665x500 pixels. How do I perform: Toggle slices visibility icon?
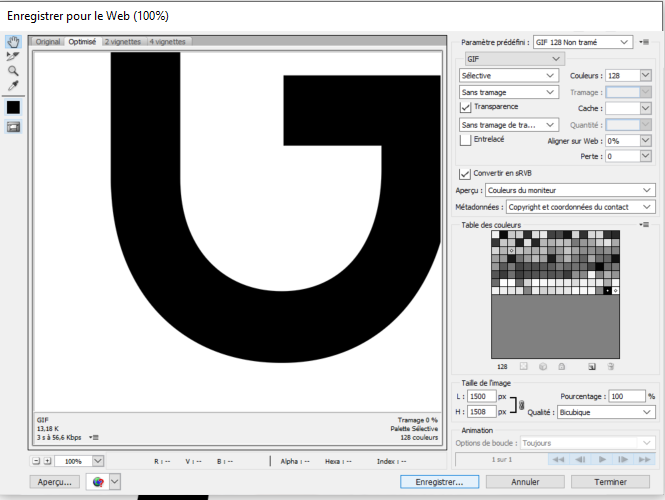(x=13, y=127)
